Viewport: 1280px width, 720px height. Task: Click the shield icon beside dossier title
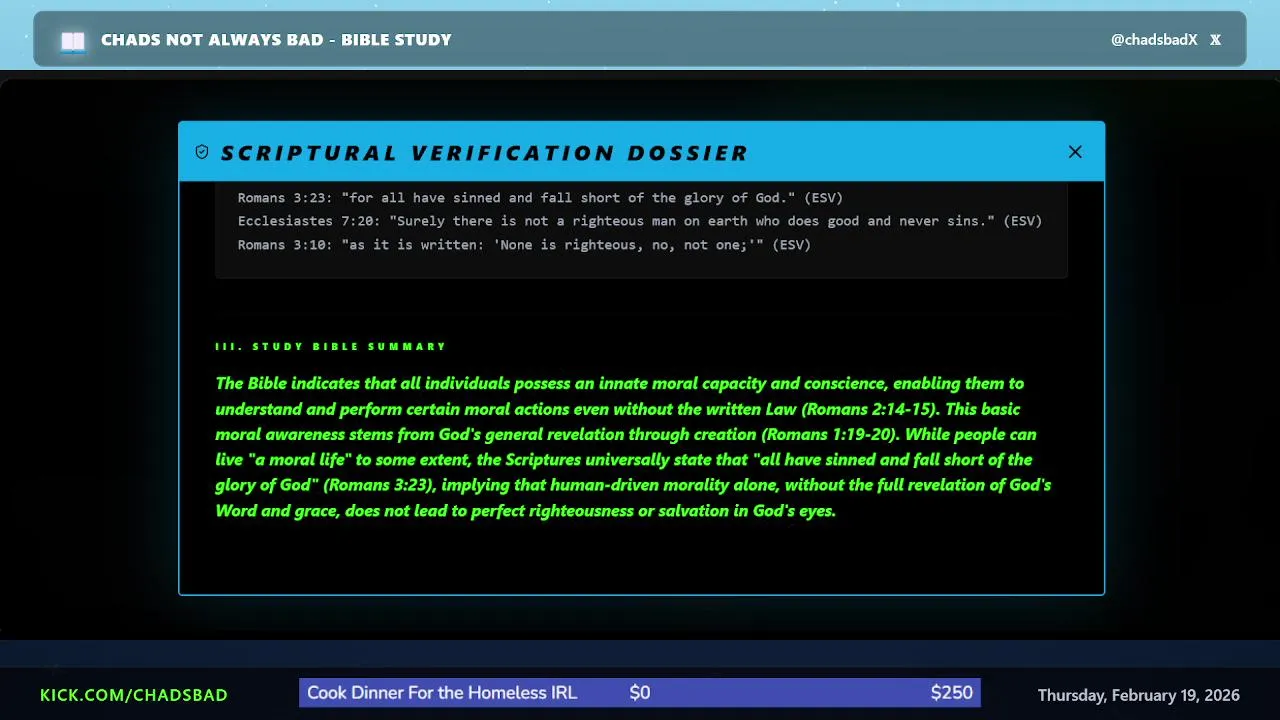point(202,152)
